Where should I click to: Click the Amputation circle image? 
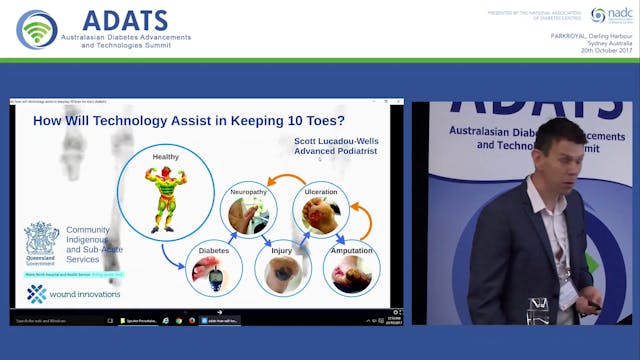coord(352,268)
